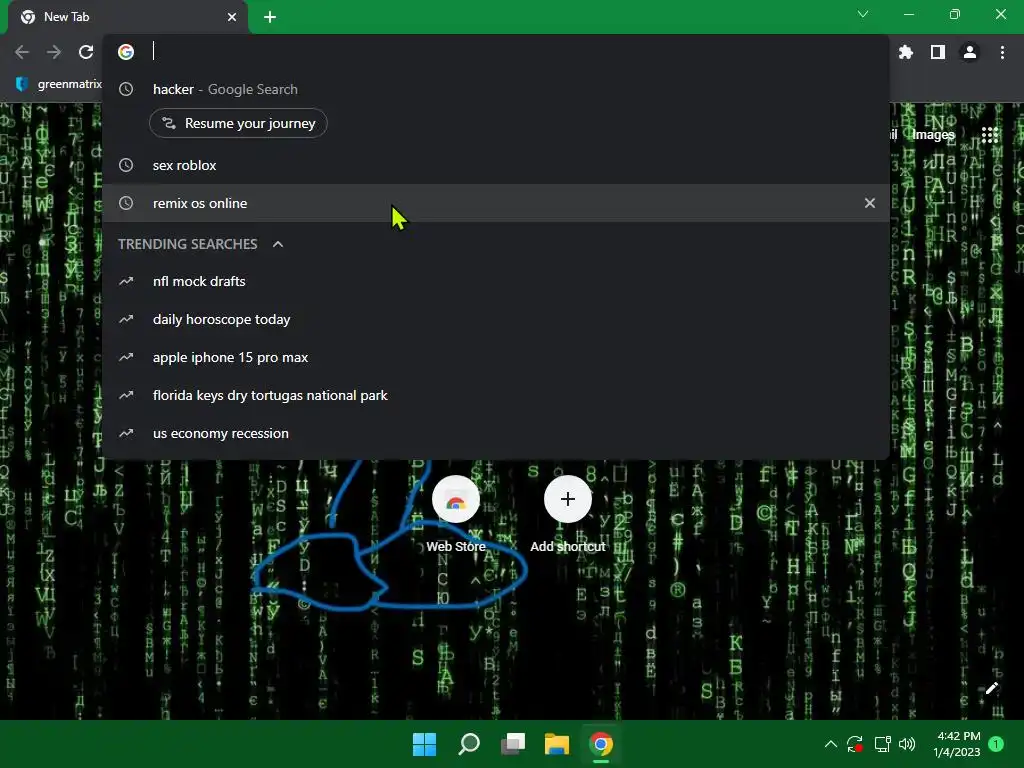Image resolution: width=1024 pixels, height=768 pixels.
Task: Open the clock and date flyout
Action: [957, 744]
